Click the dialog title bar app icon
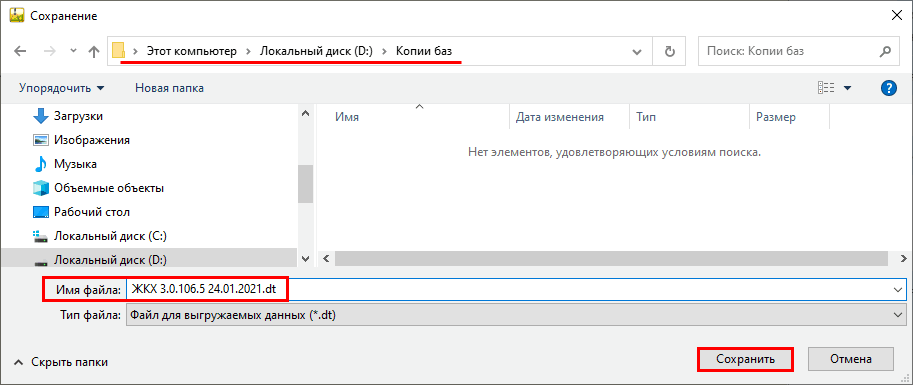 pos(16,16)
